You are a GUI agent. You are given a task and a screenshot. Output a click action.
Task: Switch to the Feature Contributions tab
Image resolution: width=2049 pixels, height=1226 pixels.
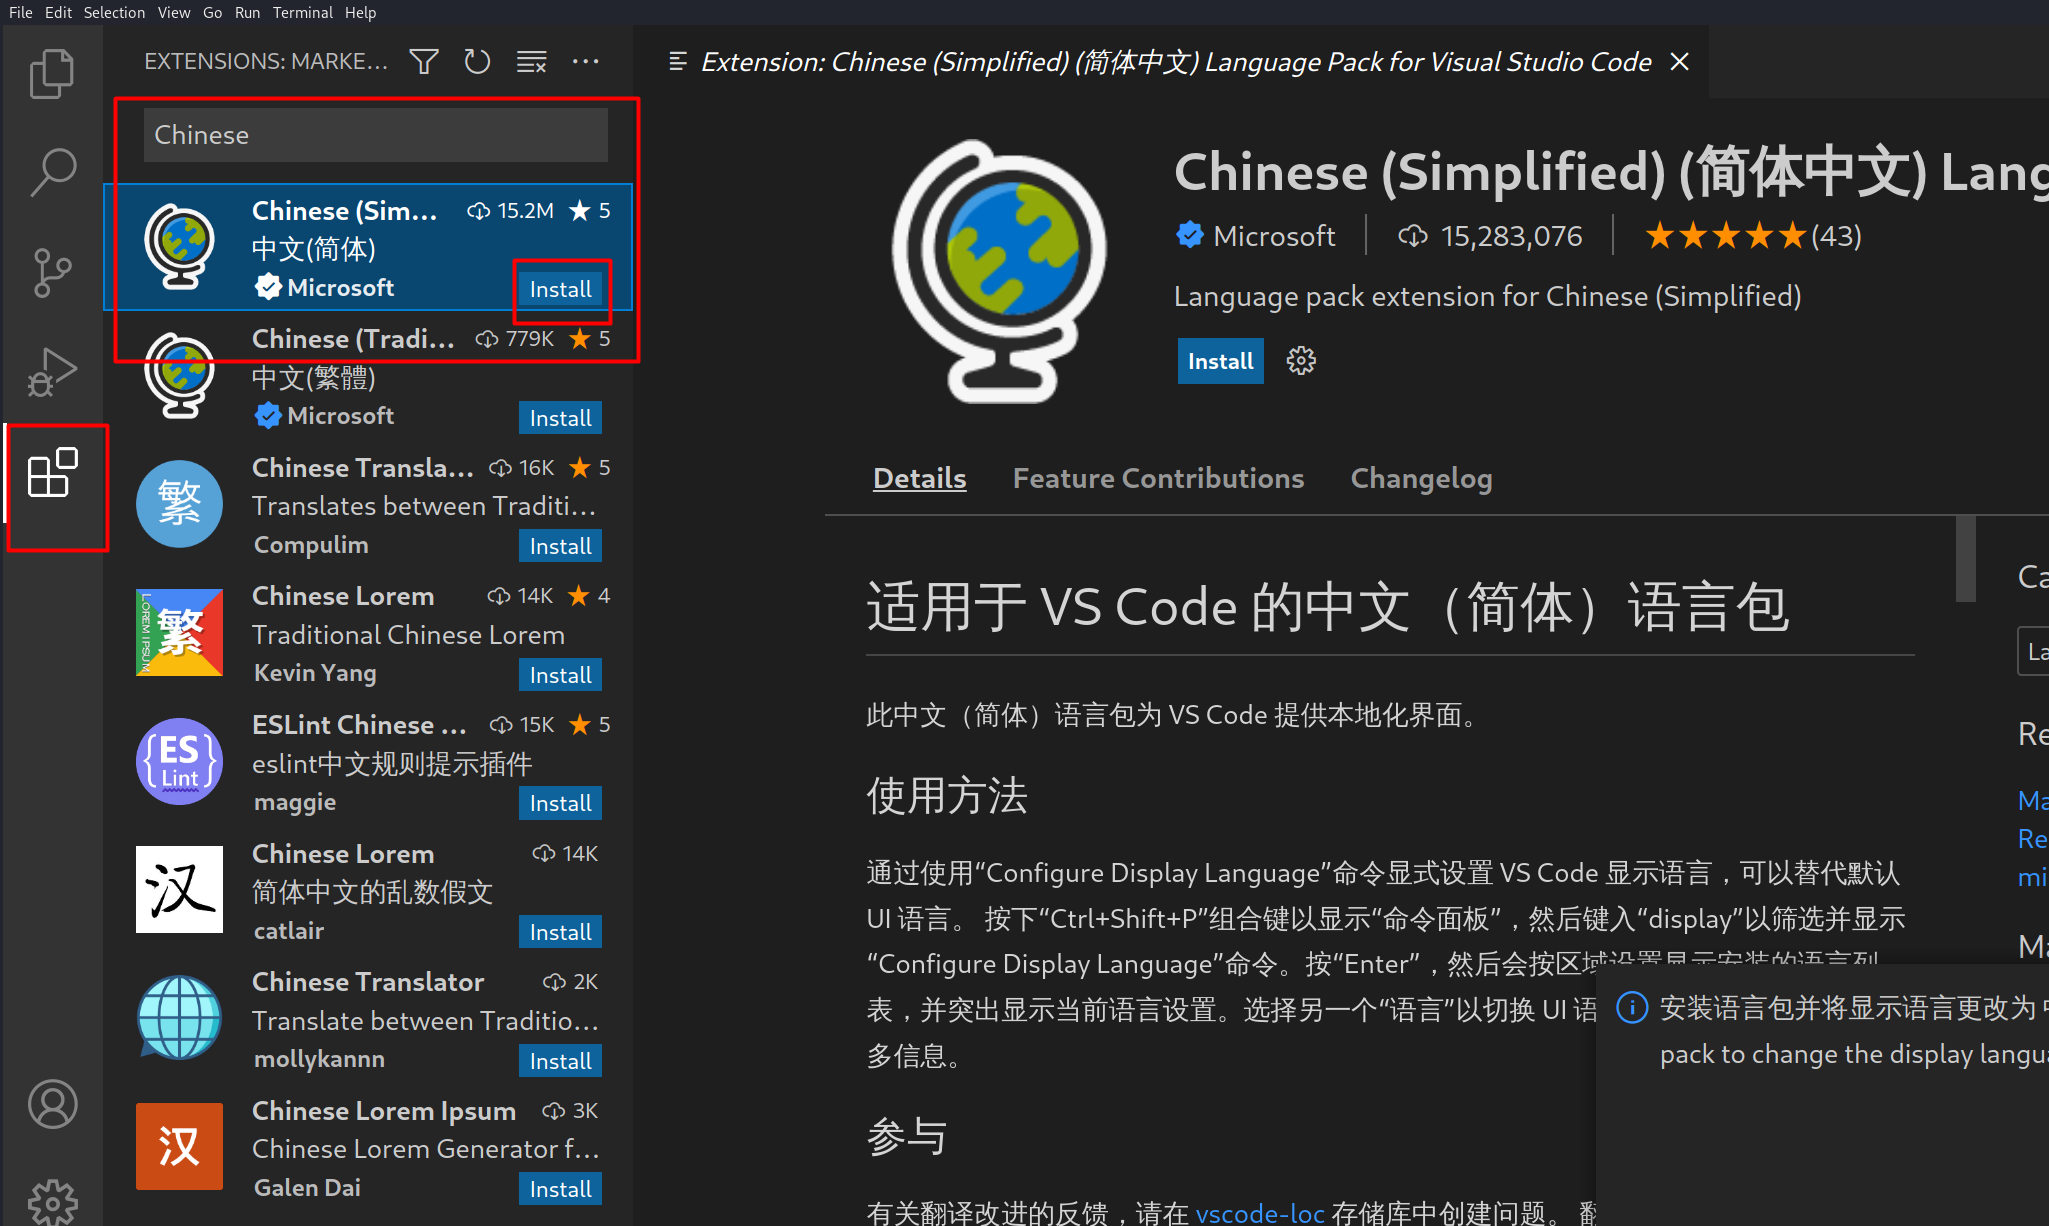click(x=1157, y=478)
